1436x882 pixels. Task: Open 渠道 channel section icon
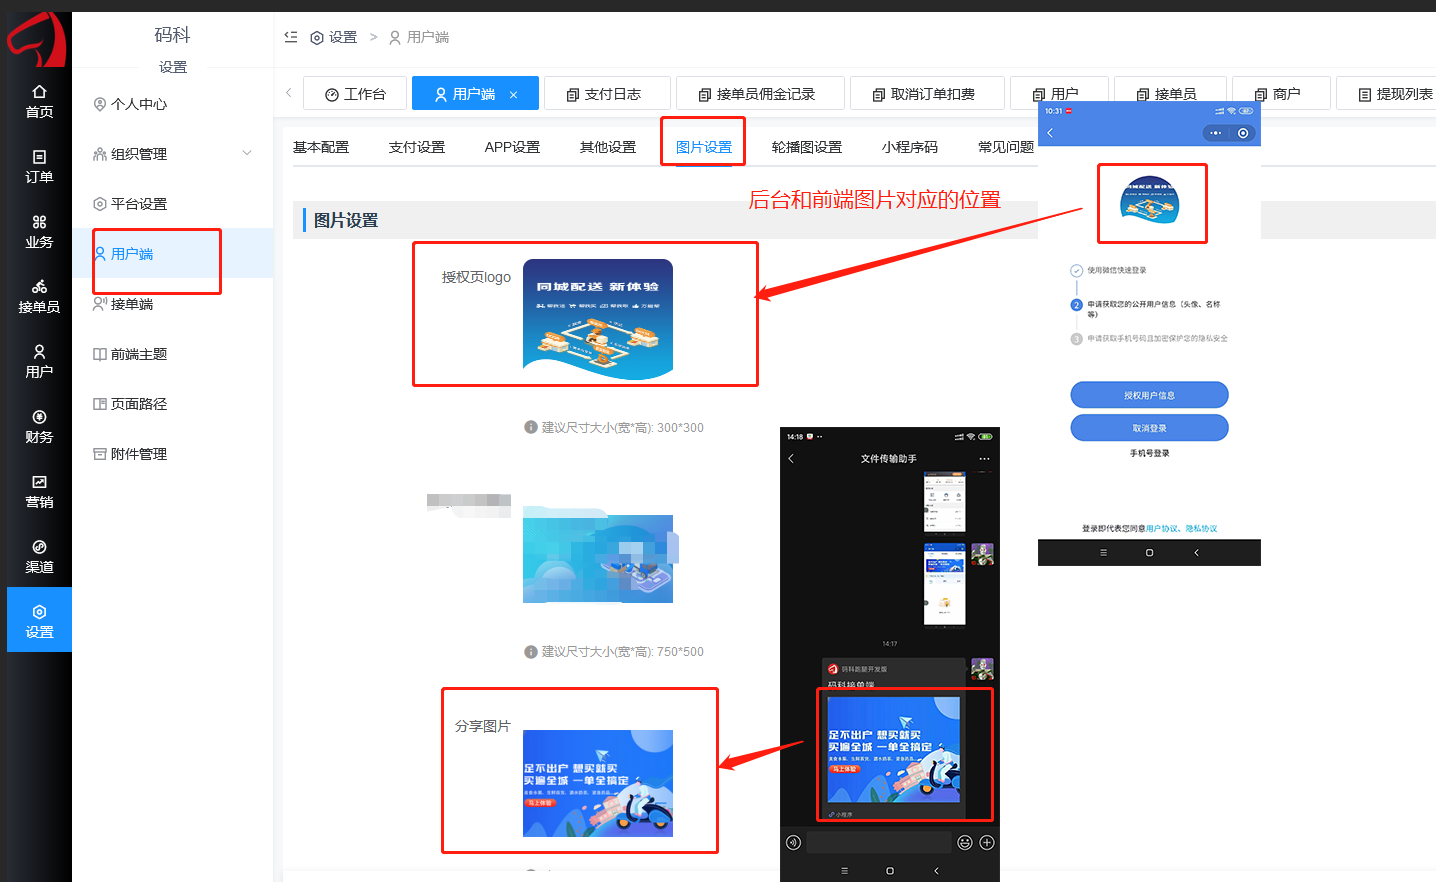click(39, 556)
